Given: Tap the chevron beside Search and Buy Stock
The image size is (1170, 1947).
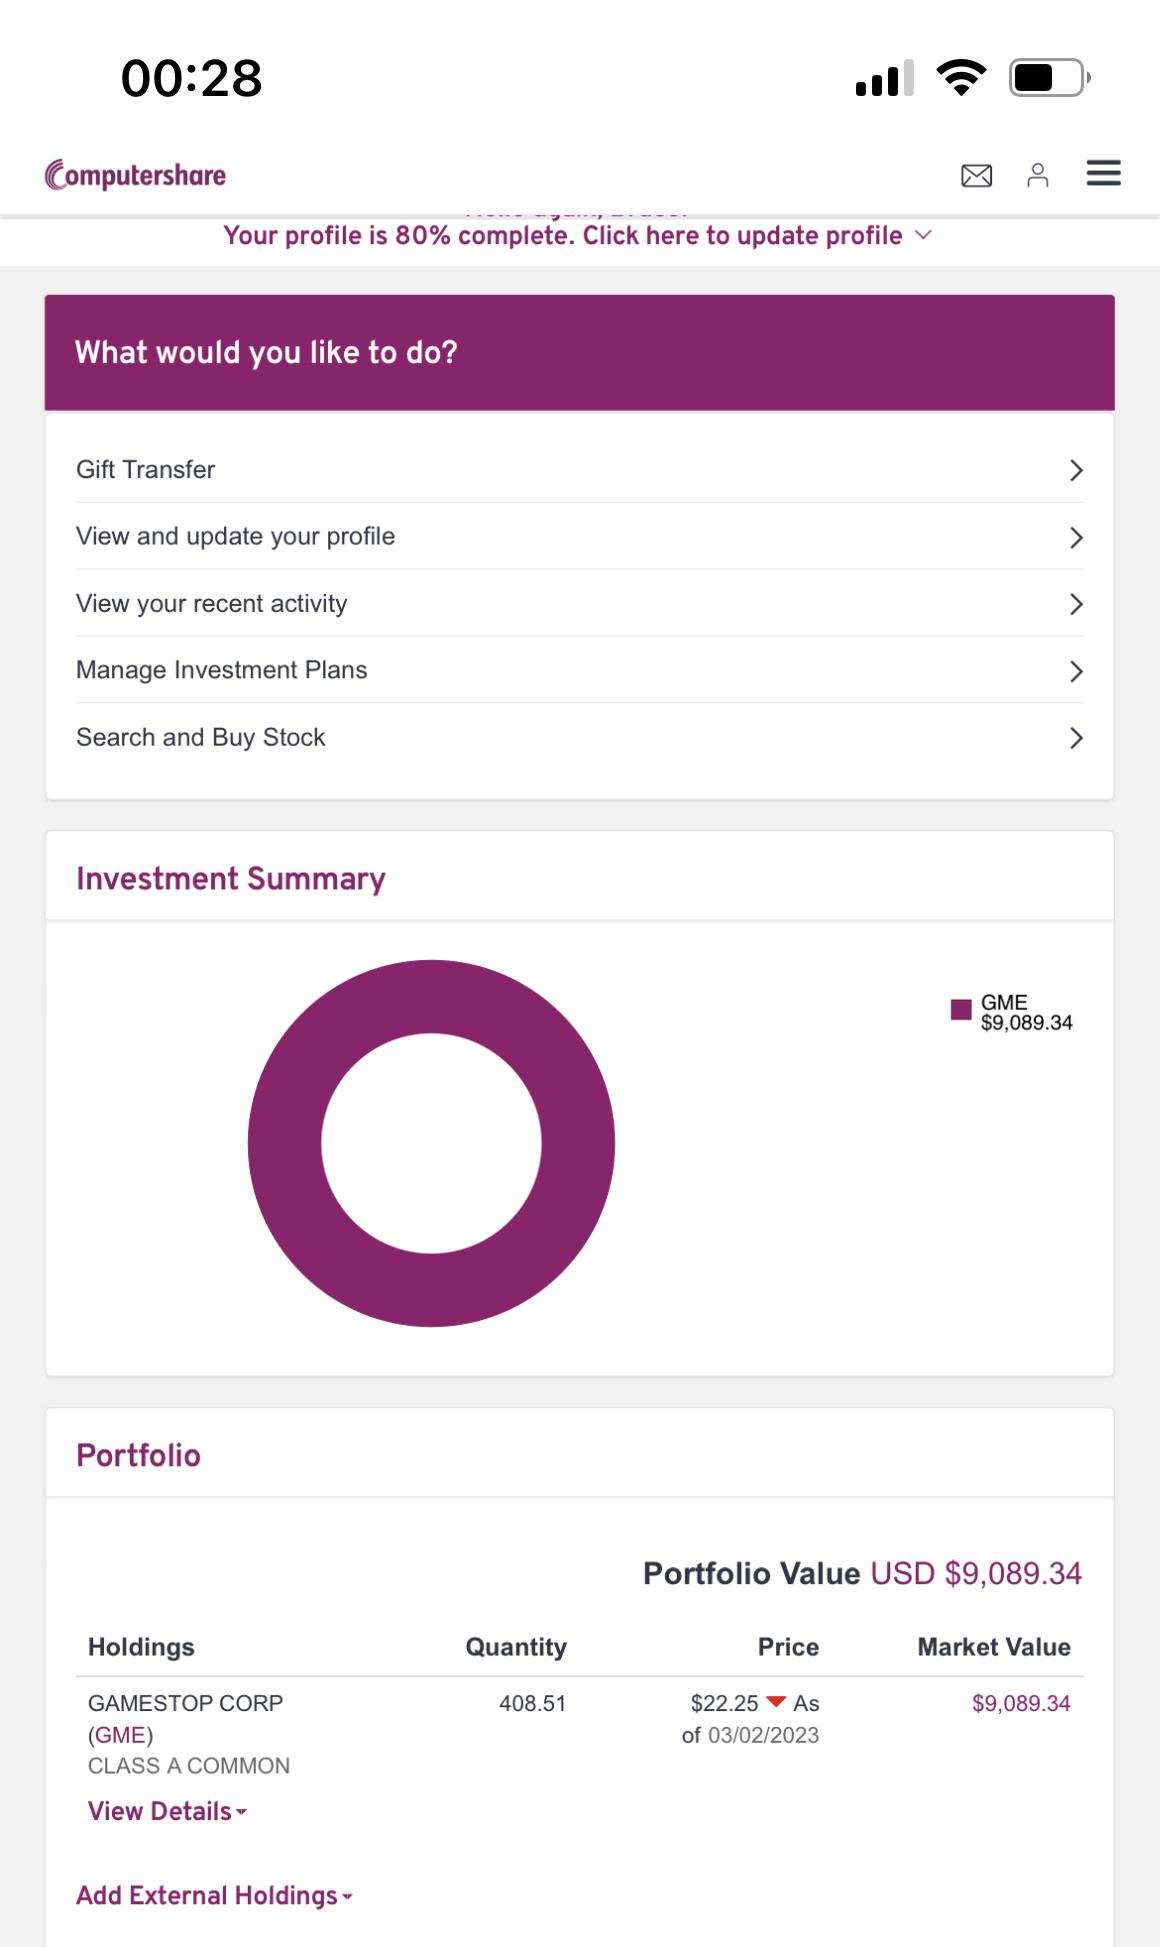Looking at the screenshot, I should pyautogui.click(x=1076, y=738).
